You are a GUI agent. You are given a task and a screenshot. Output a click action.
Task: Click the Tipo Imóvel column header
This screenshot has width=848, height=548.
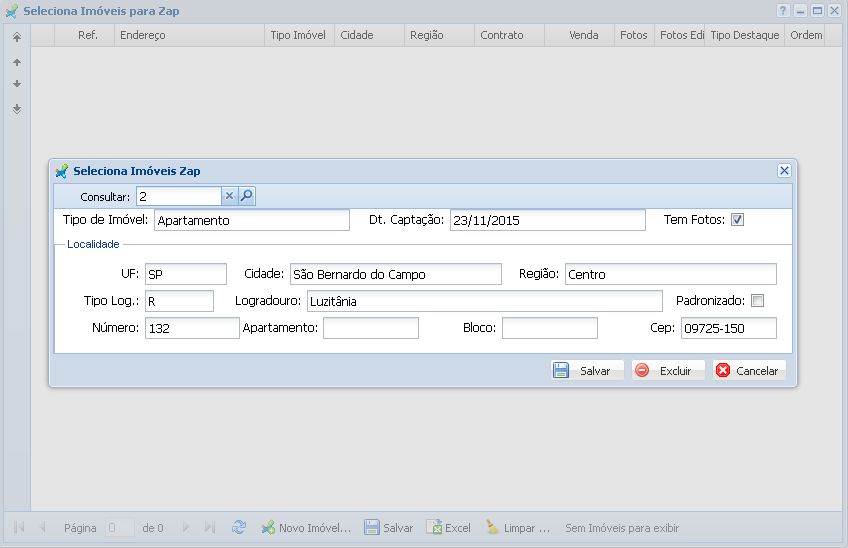click(297, 35)
